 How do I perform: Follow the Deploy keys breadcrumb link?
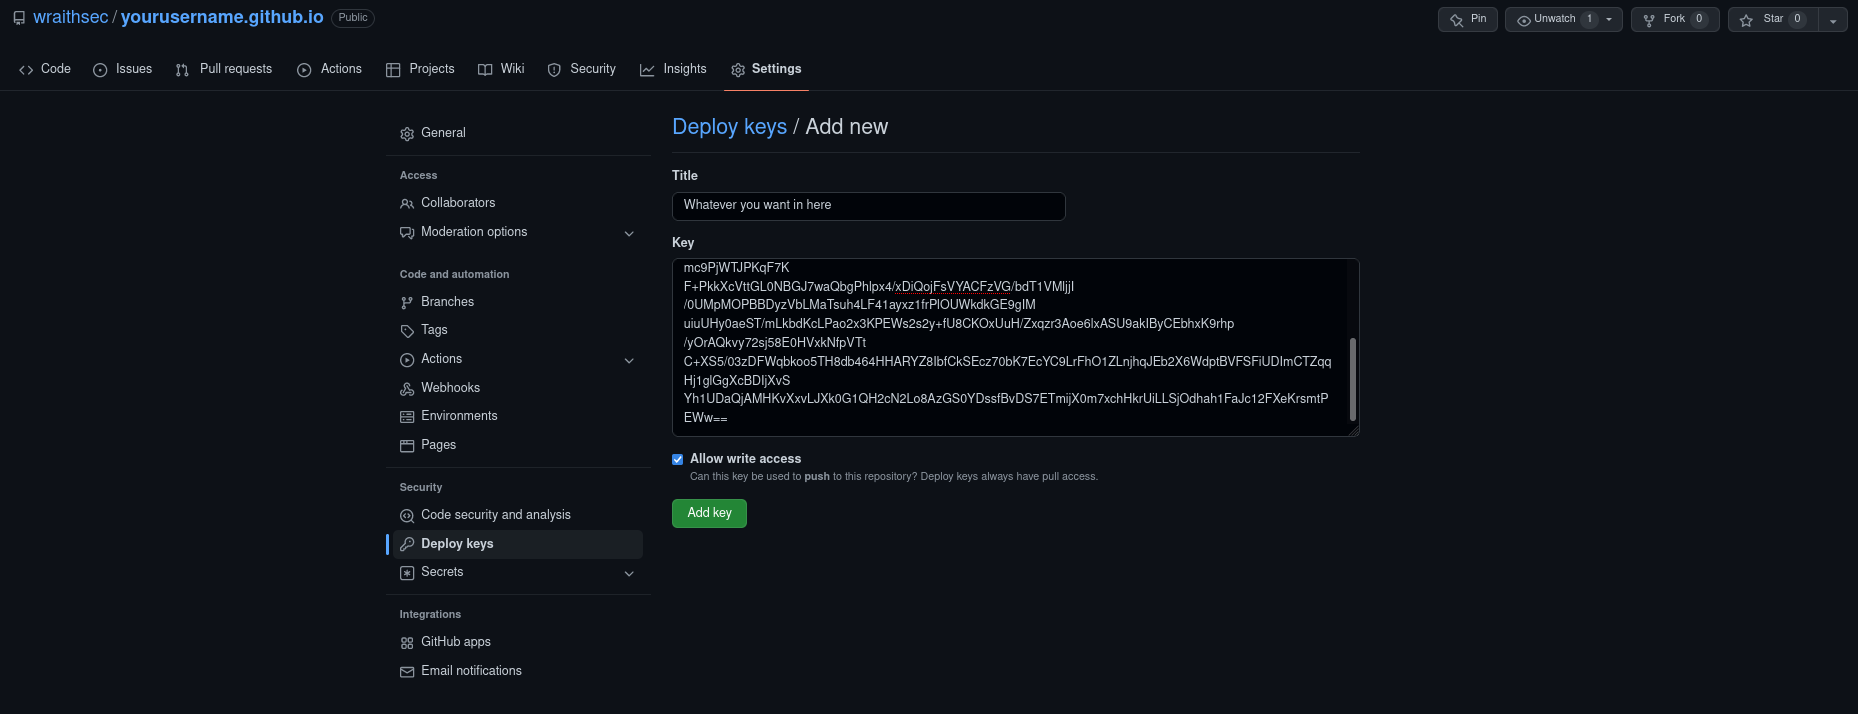729,127
